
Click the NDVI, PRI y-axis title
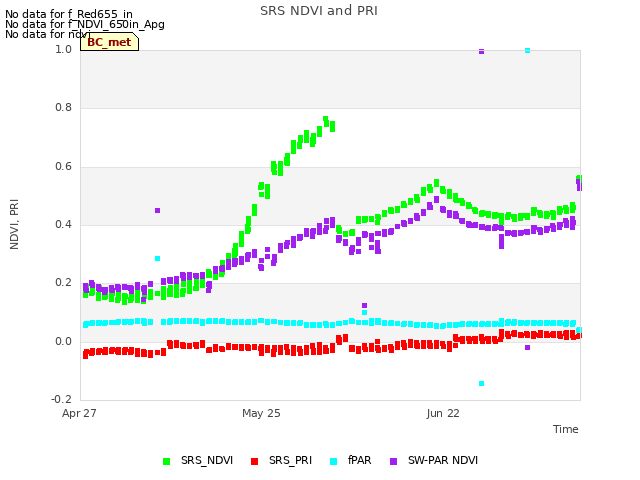pos(14,224)
